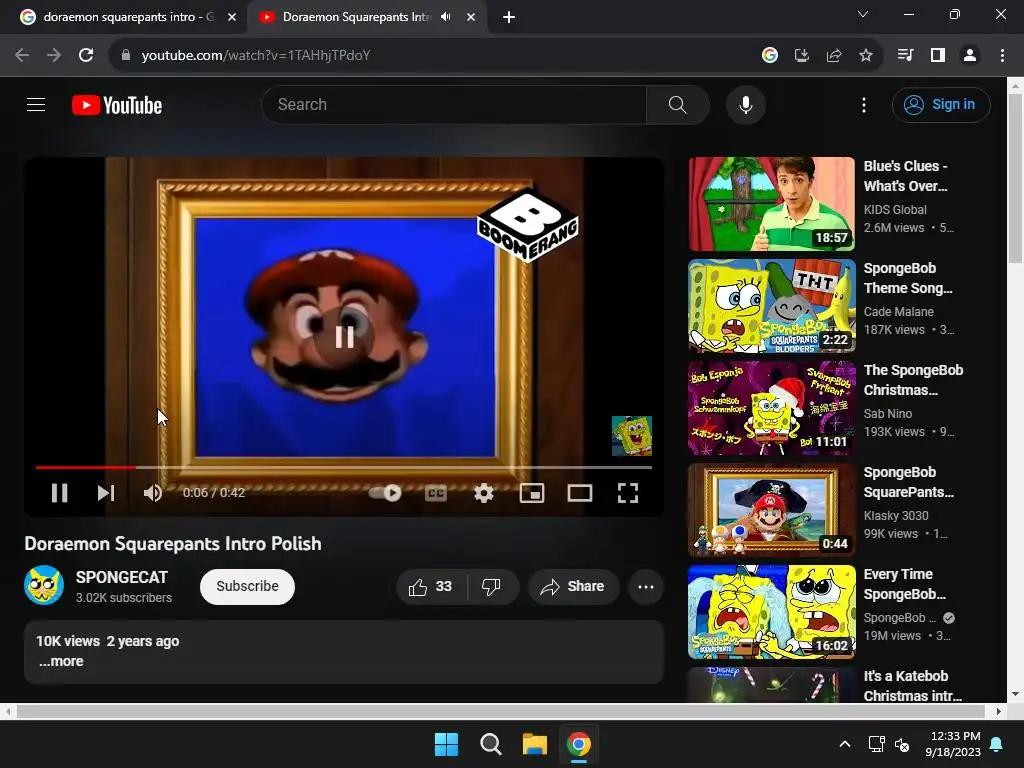Open Windows taskbar search
The width and height of the screenshot is (1024, 768).
[490, 744]
